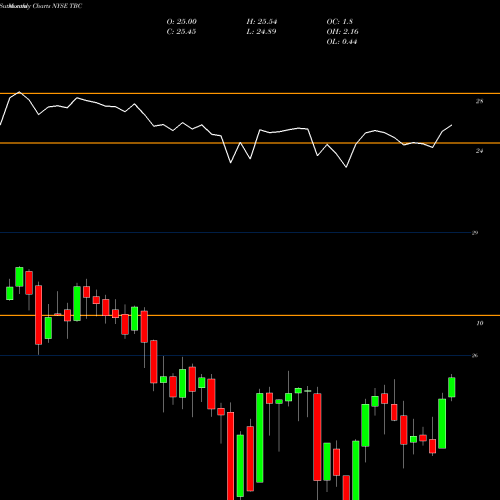
Task: Select the 'OC: 1.8' reading
Action: [339, 22]
